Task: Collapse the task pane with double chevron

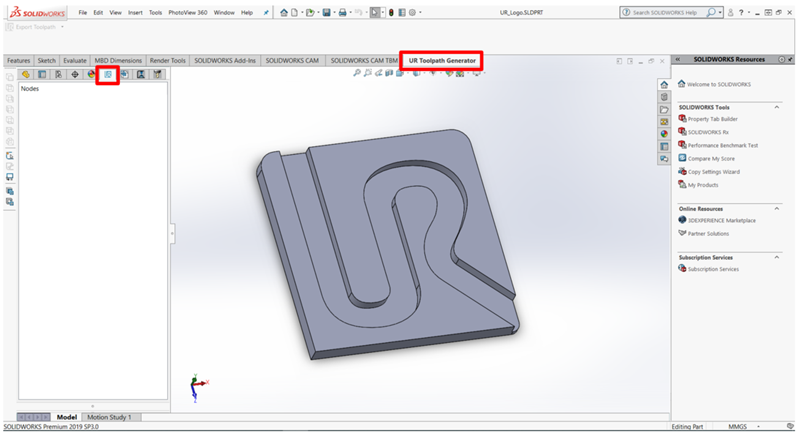Action: 678,60
